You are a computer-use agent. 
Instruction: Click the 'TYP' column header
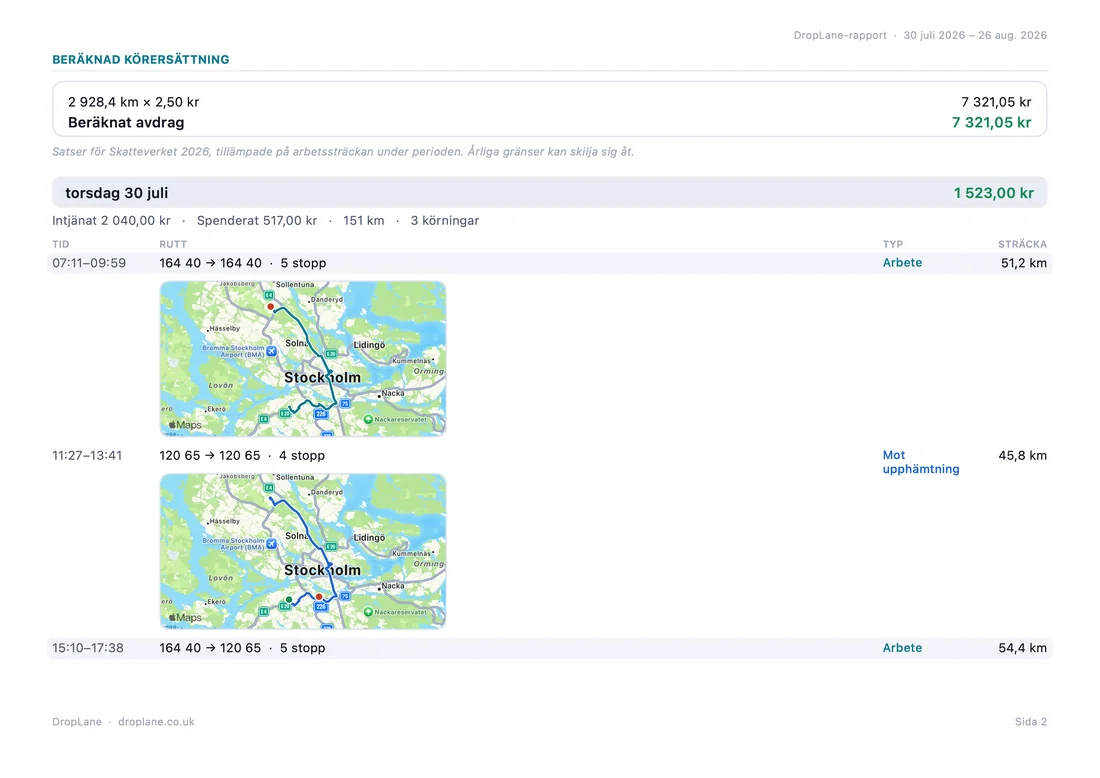click(x=892, y=244)
